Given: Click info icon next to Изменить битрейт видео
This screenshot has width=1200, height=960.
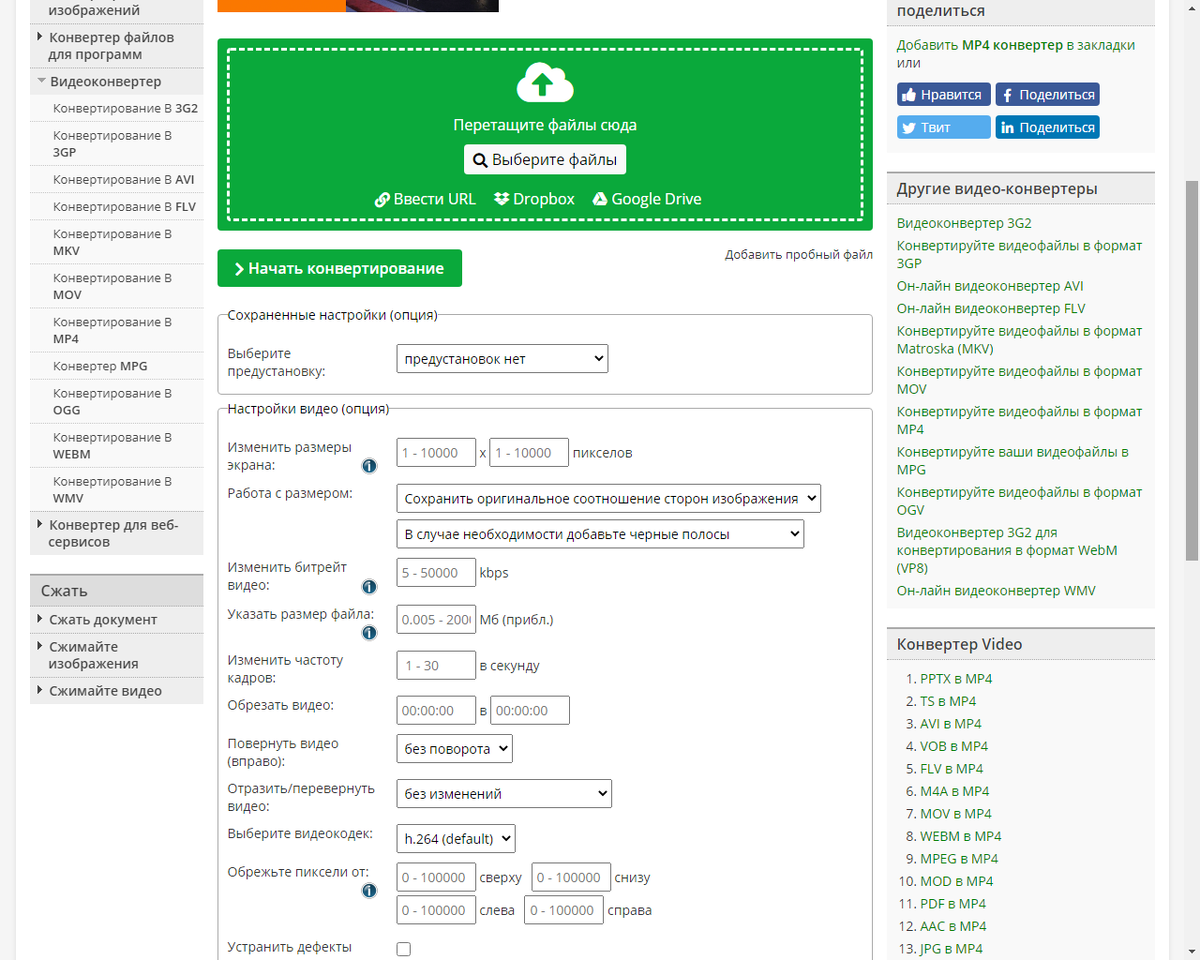Looking at the screenshot, I should tap(369, 587).
